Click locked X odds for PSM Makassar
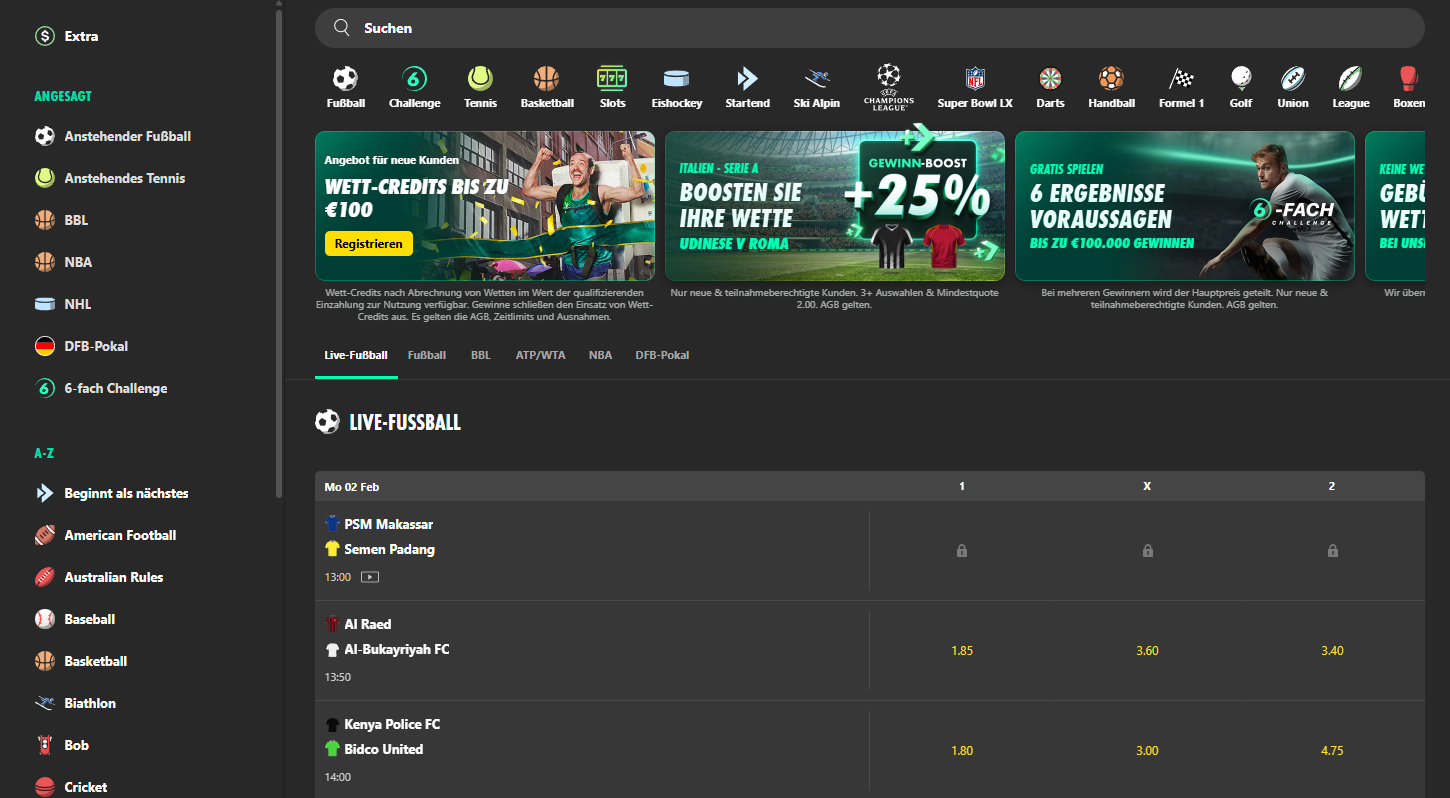The image size is (1450, 798). click(x=1147, y=551)
